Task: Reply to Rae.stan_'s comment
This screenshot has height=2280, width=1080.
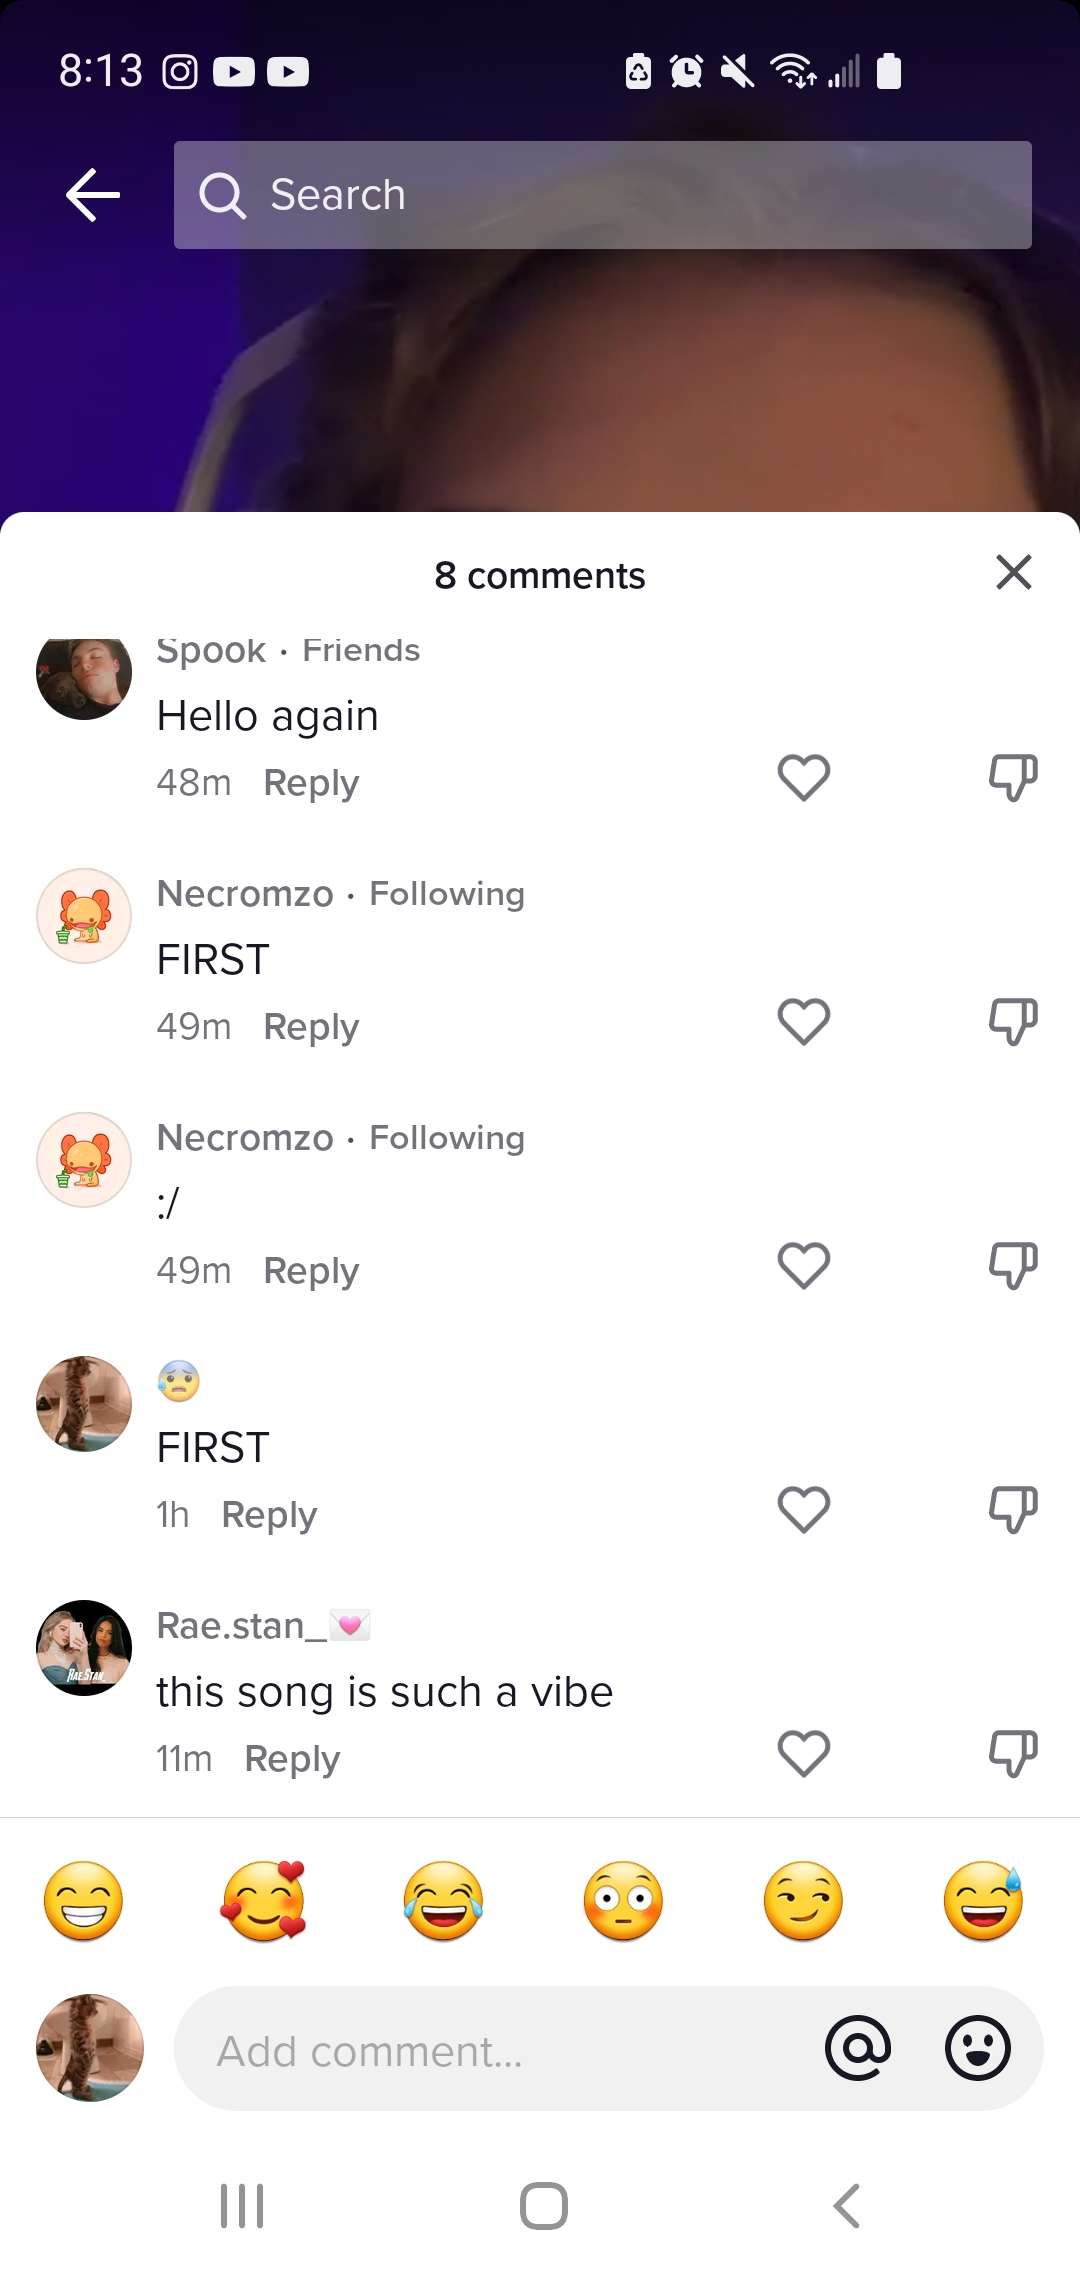Action: tap(292, 1758)
